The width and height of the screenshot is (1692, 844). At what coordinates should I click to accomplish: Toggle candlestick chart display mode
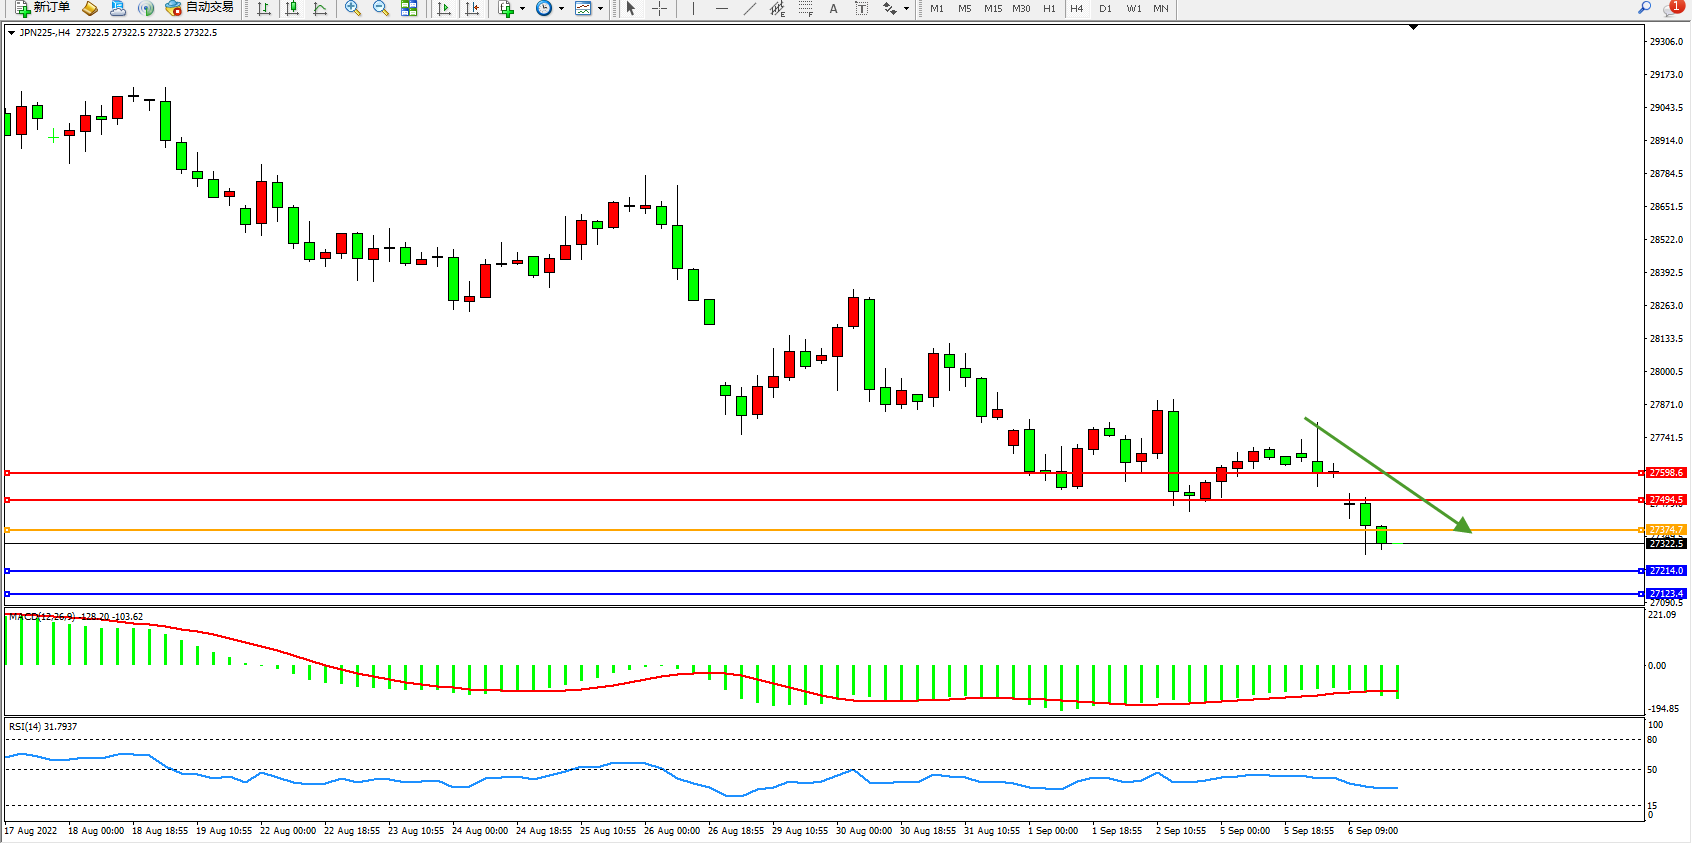pyautogui.click(x=292, y=8)
